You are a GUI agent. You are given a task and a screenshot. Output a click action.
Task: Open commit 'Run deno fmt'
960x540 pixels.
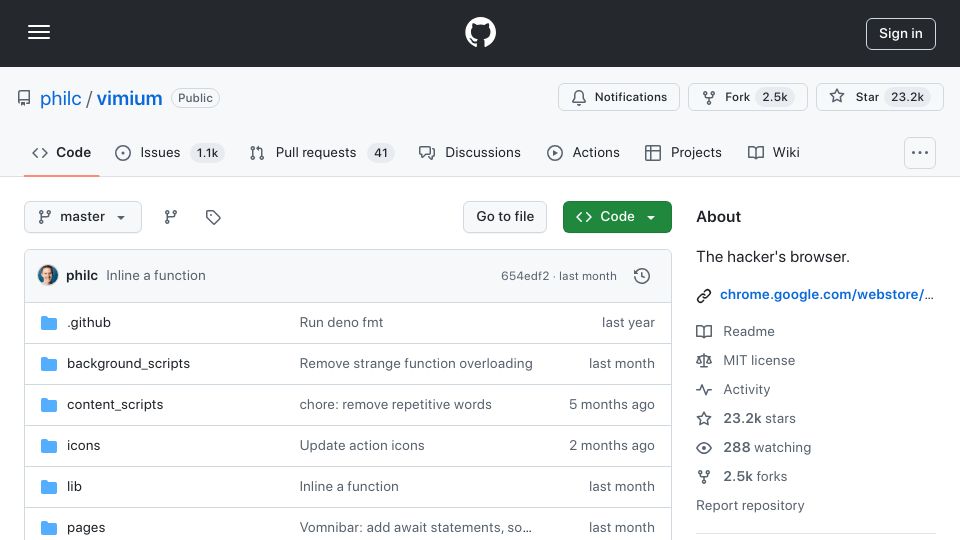click(341, 323)
